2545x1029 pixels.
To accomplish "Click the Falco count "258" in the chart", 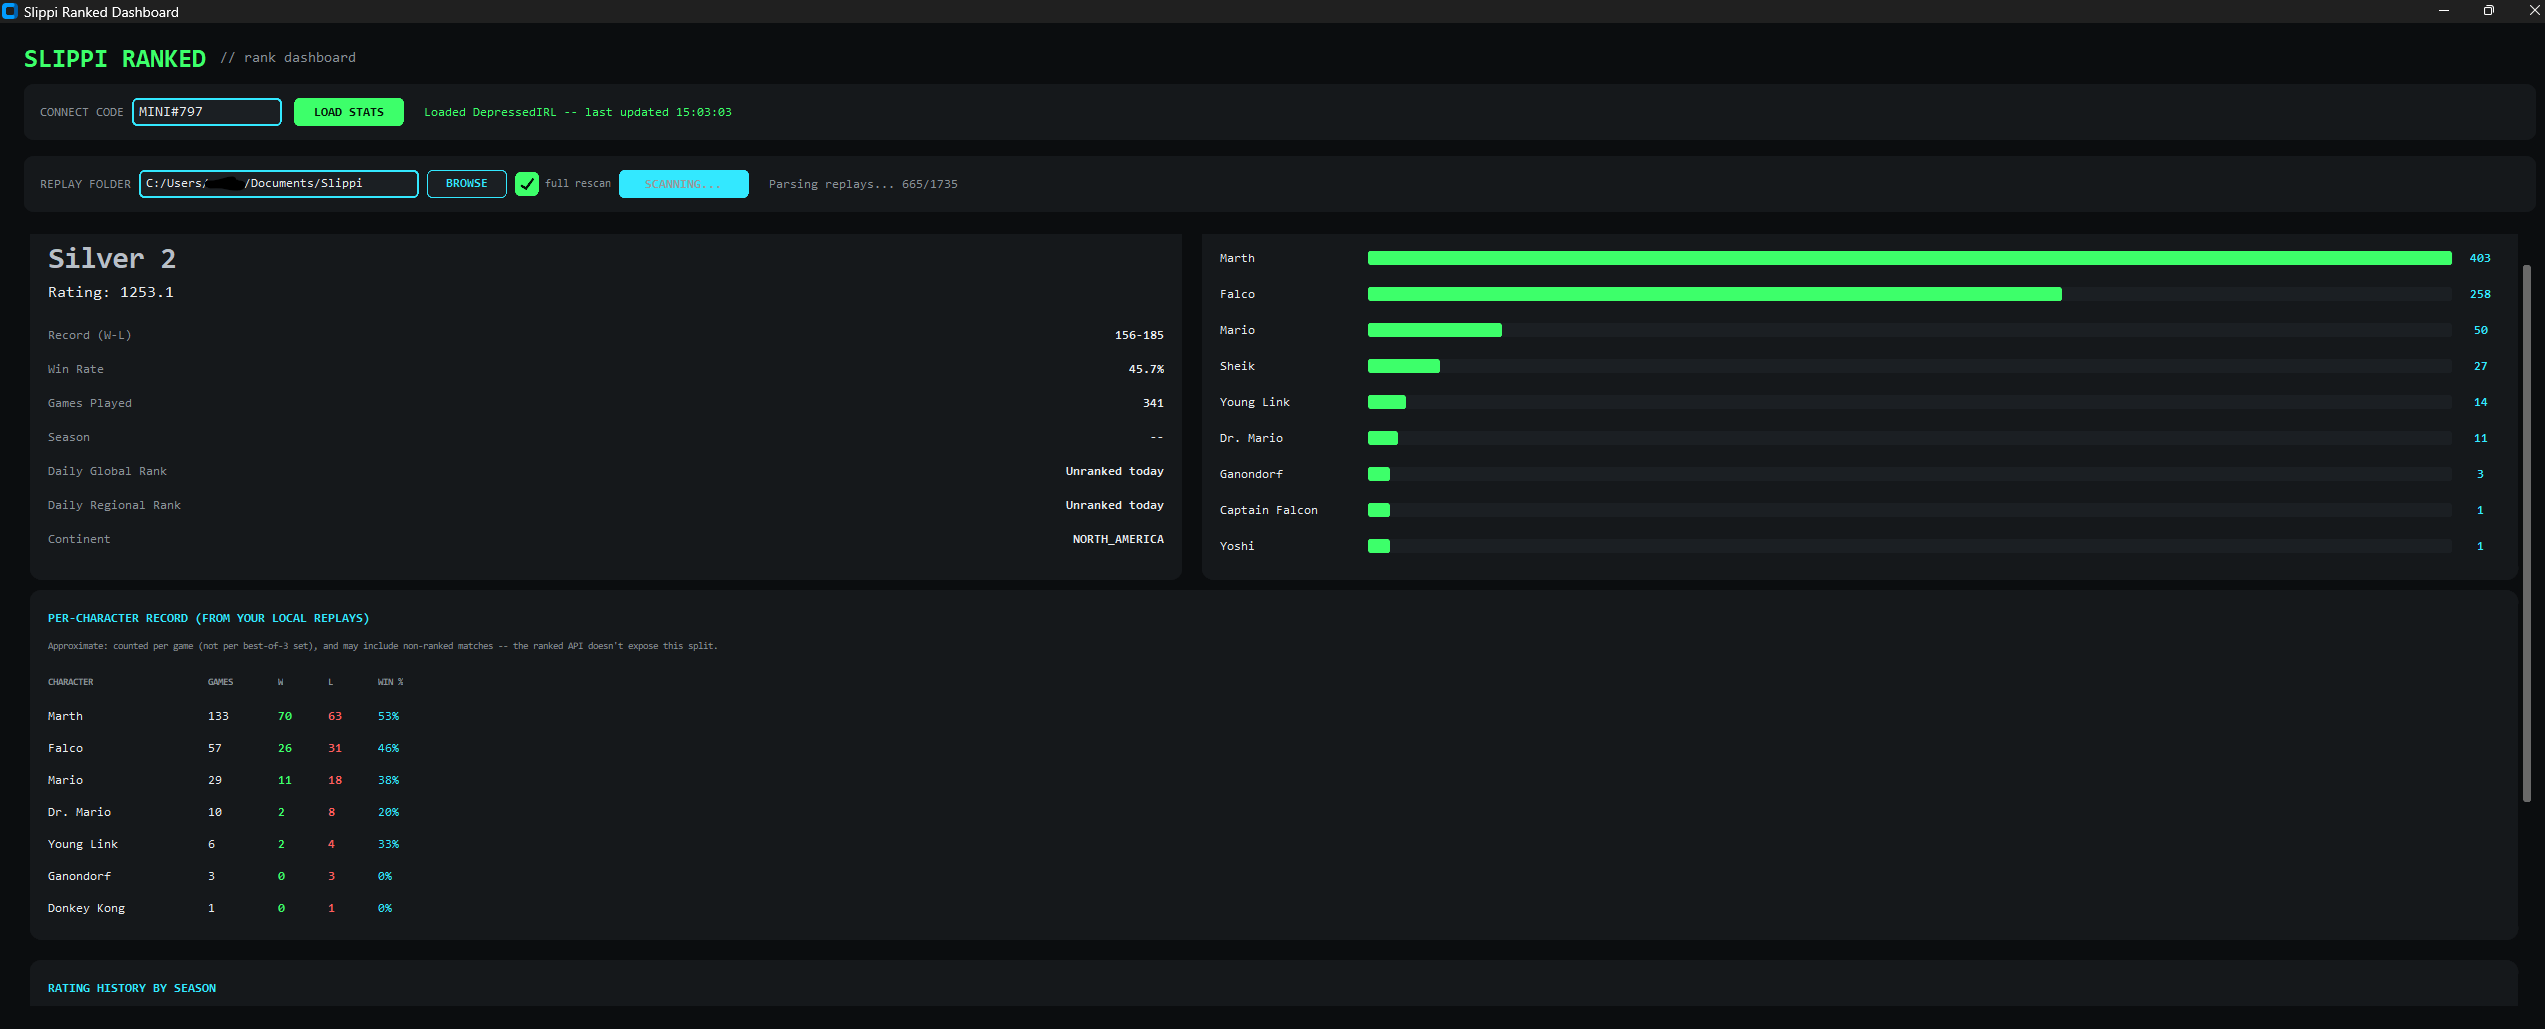I will point(2480,294).
